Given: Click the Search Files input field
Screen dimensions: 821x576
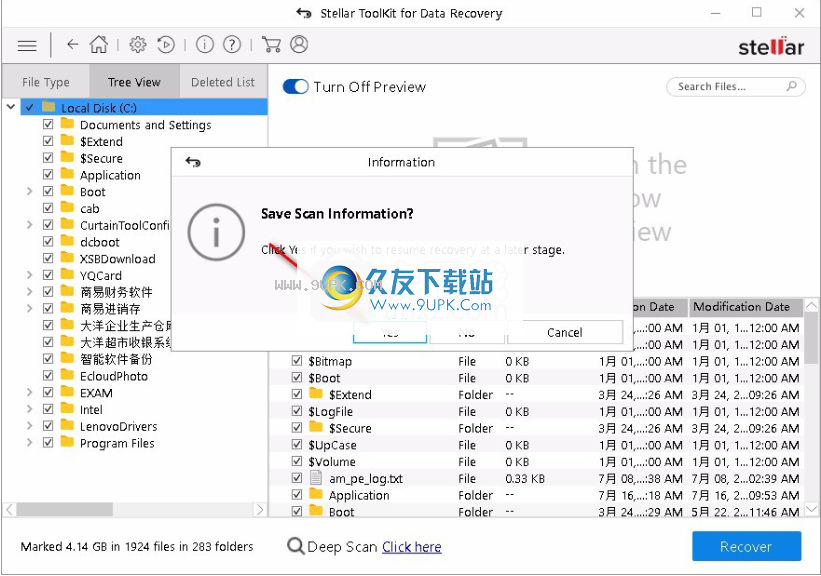Looking at the screenshot, I should 736,86.
